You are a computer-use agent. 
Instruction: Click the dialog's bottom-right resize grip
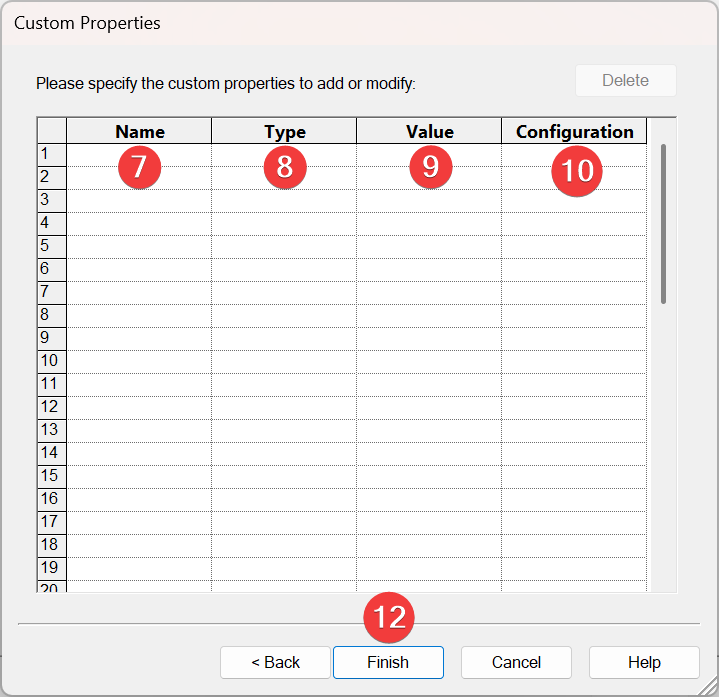click(x=708, y=686)
